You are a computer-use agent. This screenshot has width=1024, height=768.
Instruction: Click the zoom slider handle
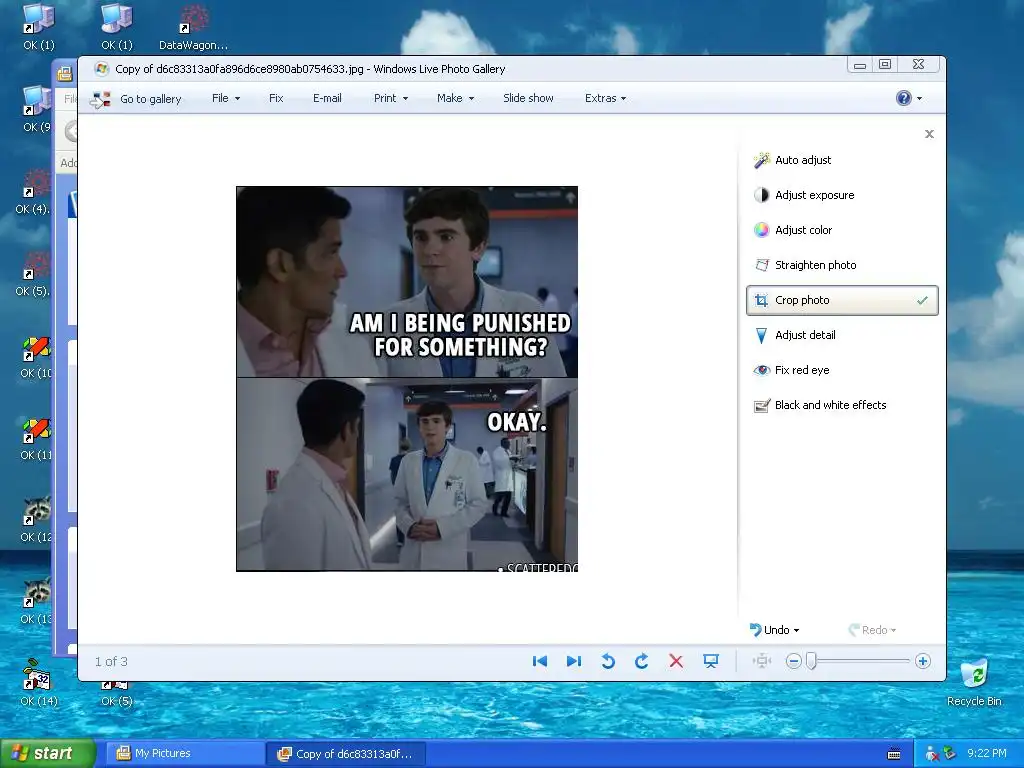pyautogui.click(x=811, y=661)
